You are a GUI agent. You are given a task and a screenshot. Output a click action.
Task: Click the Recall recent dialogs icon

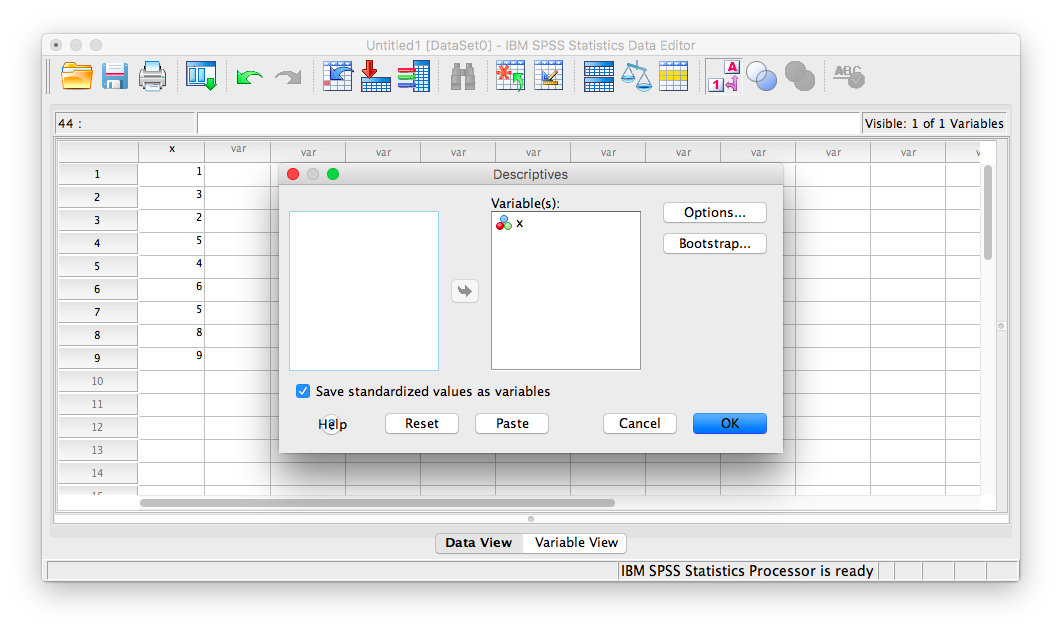click(201, 76)
